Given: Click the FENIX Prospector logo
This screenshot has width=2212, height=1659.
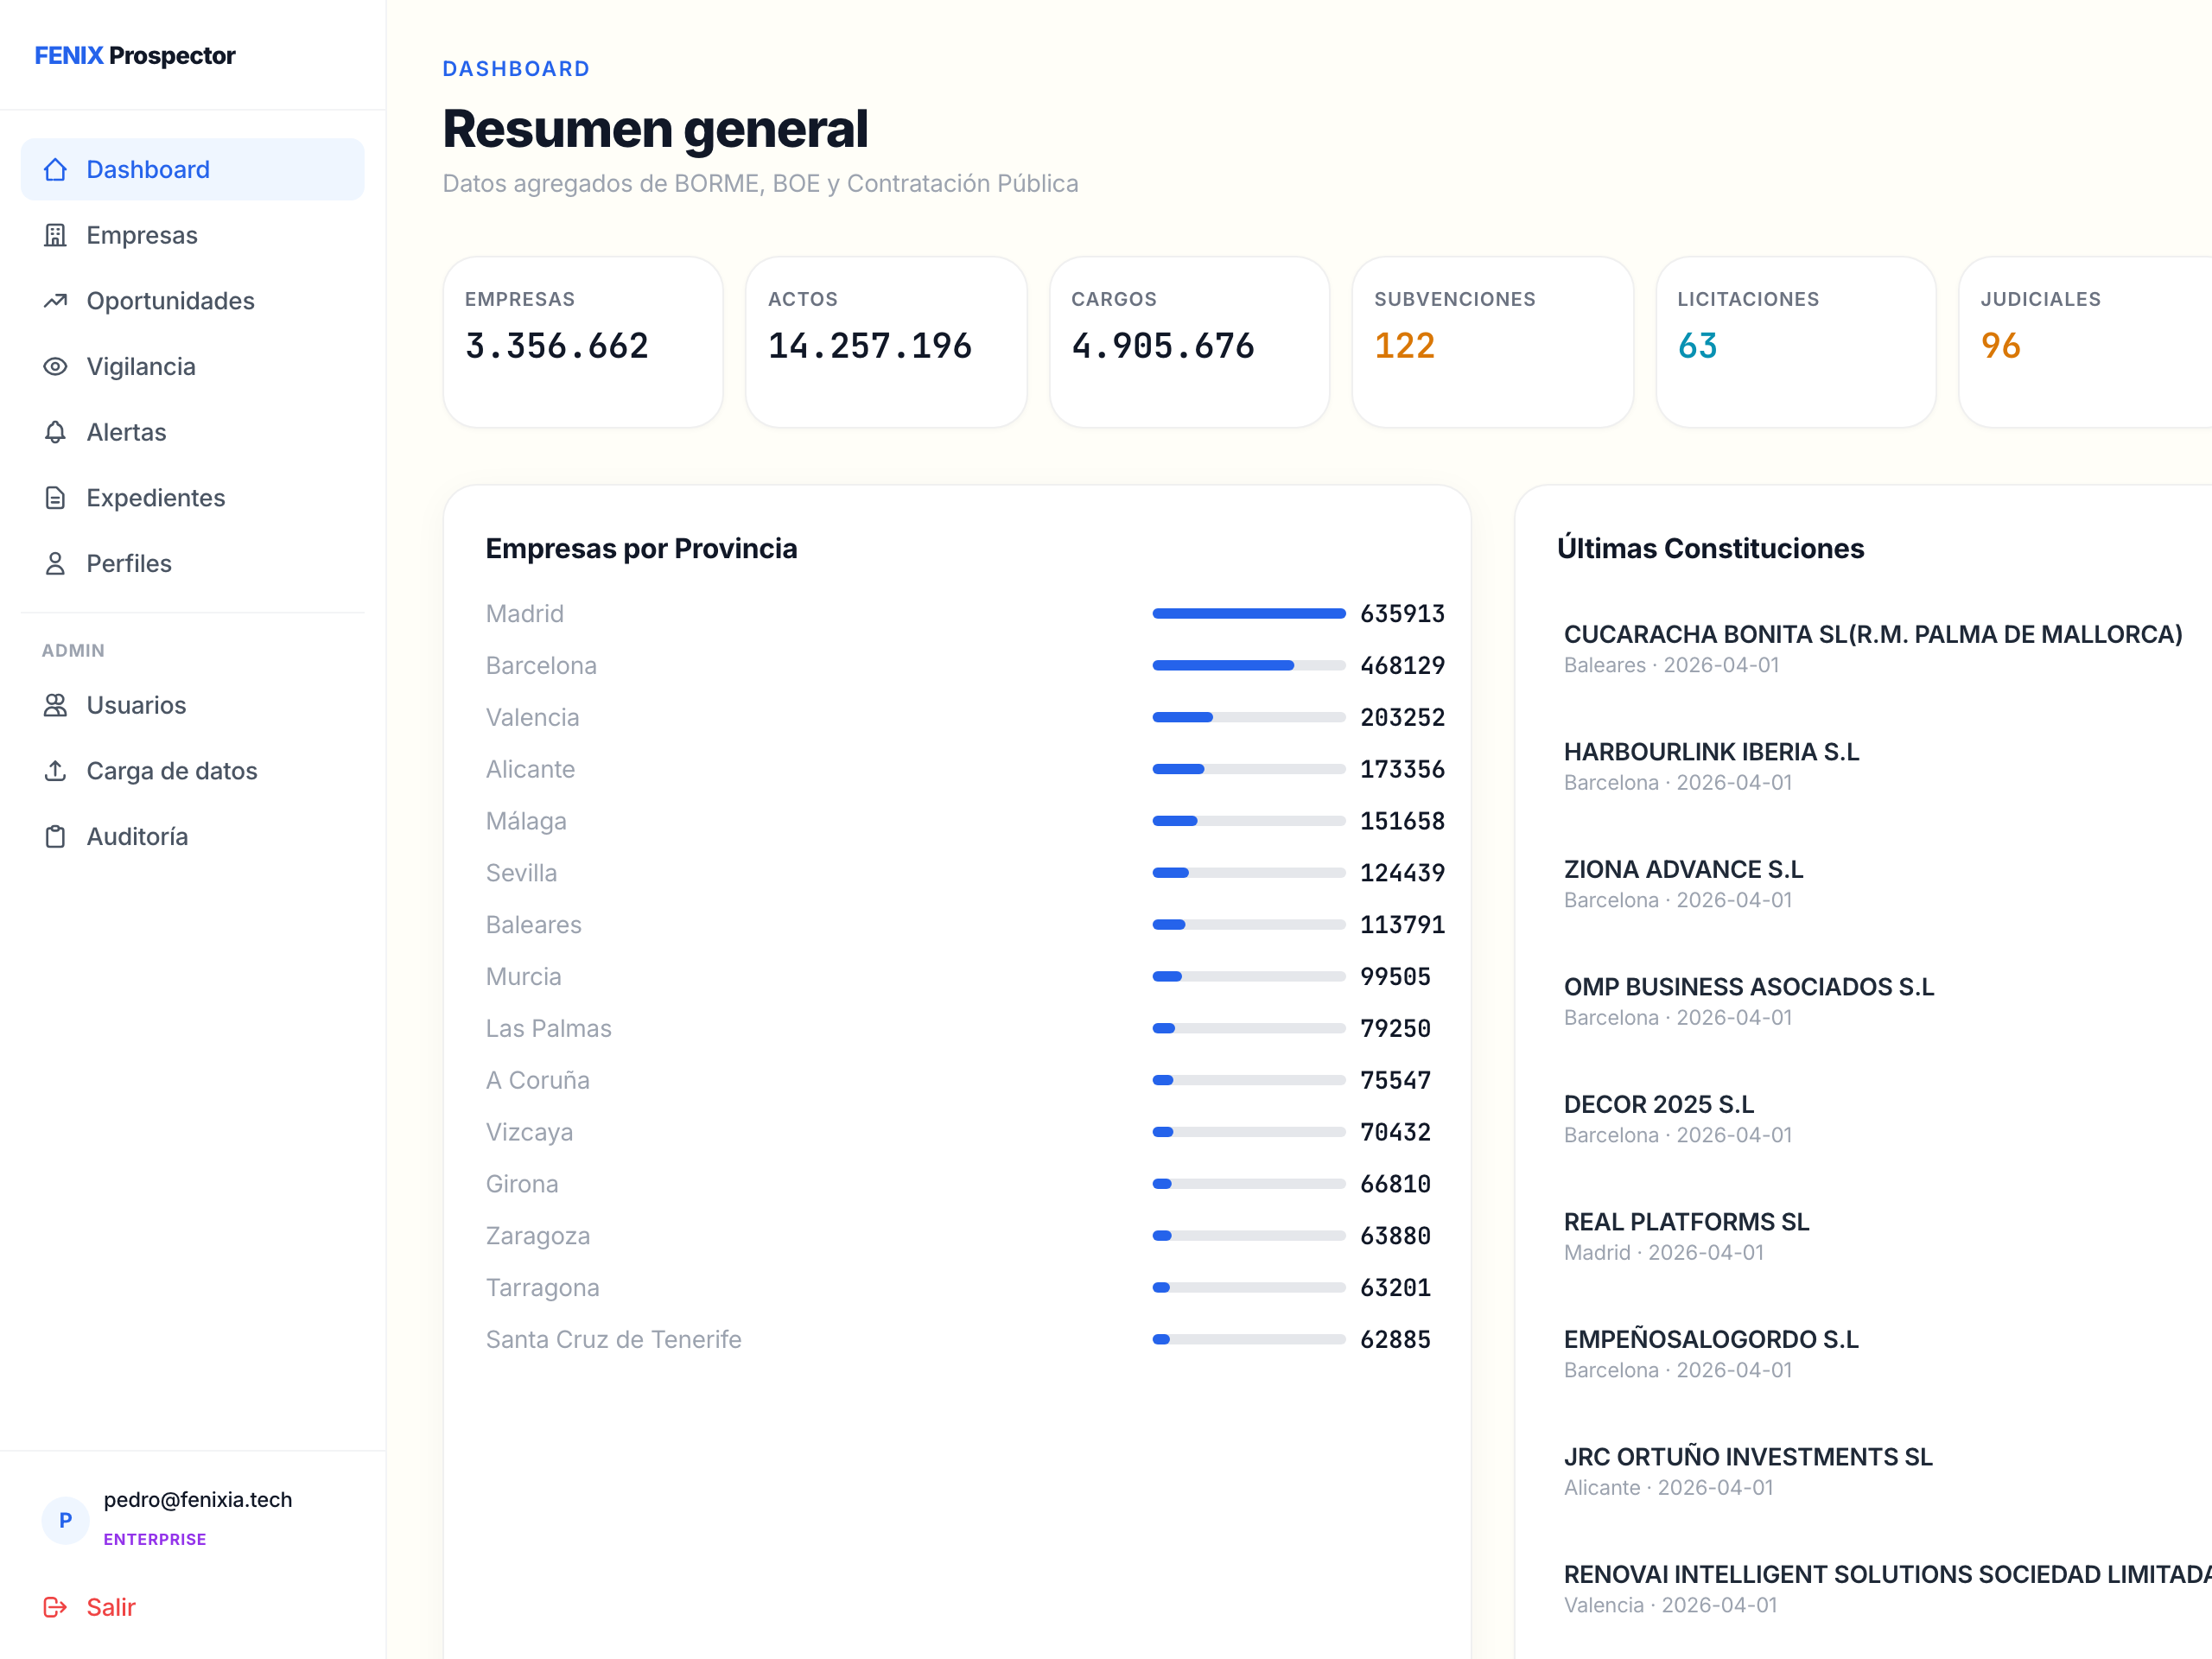Looking at the screenshot, I should [135, 56].
